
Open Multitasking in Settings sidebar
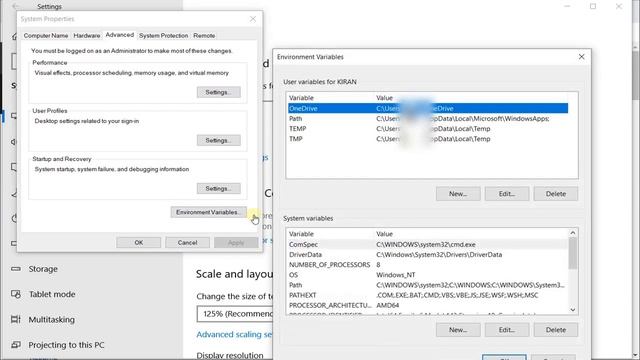(x=51, y=320)
